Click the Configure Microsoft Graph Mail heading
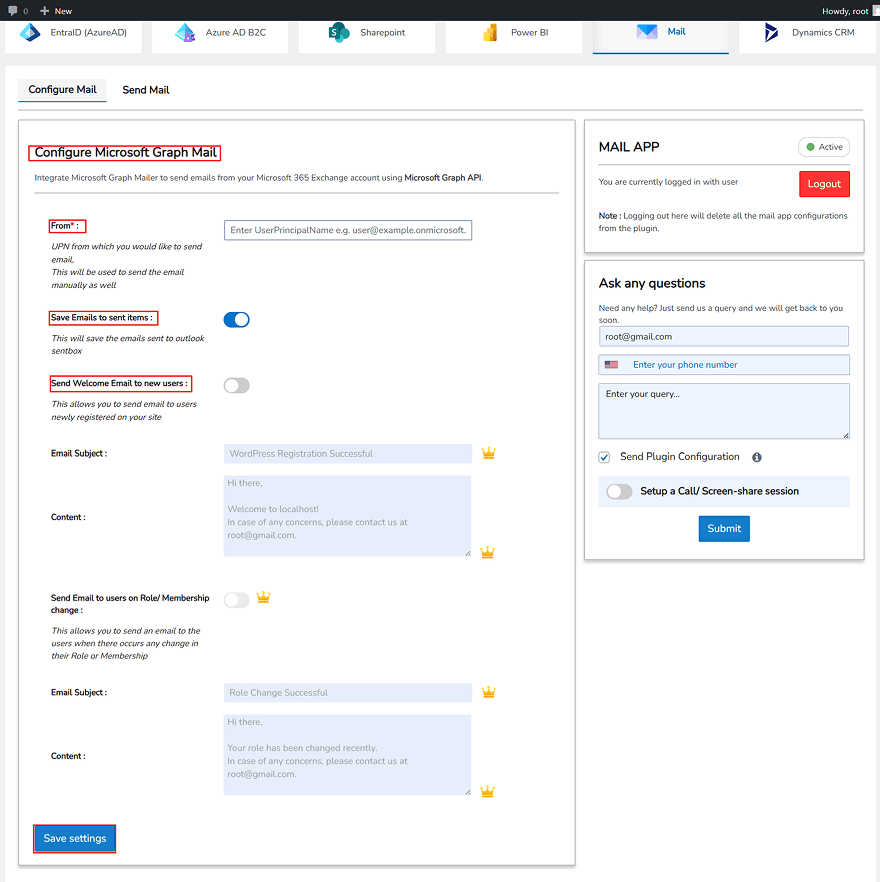 [x=125, y=152]
